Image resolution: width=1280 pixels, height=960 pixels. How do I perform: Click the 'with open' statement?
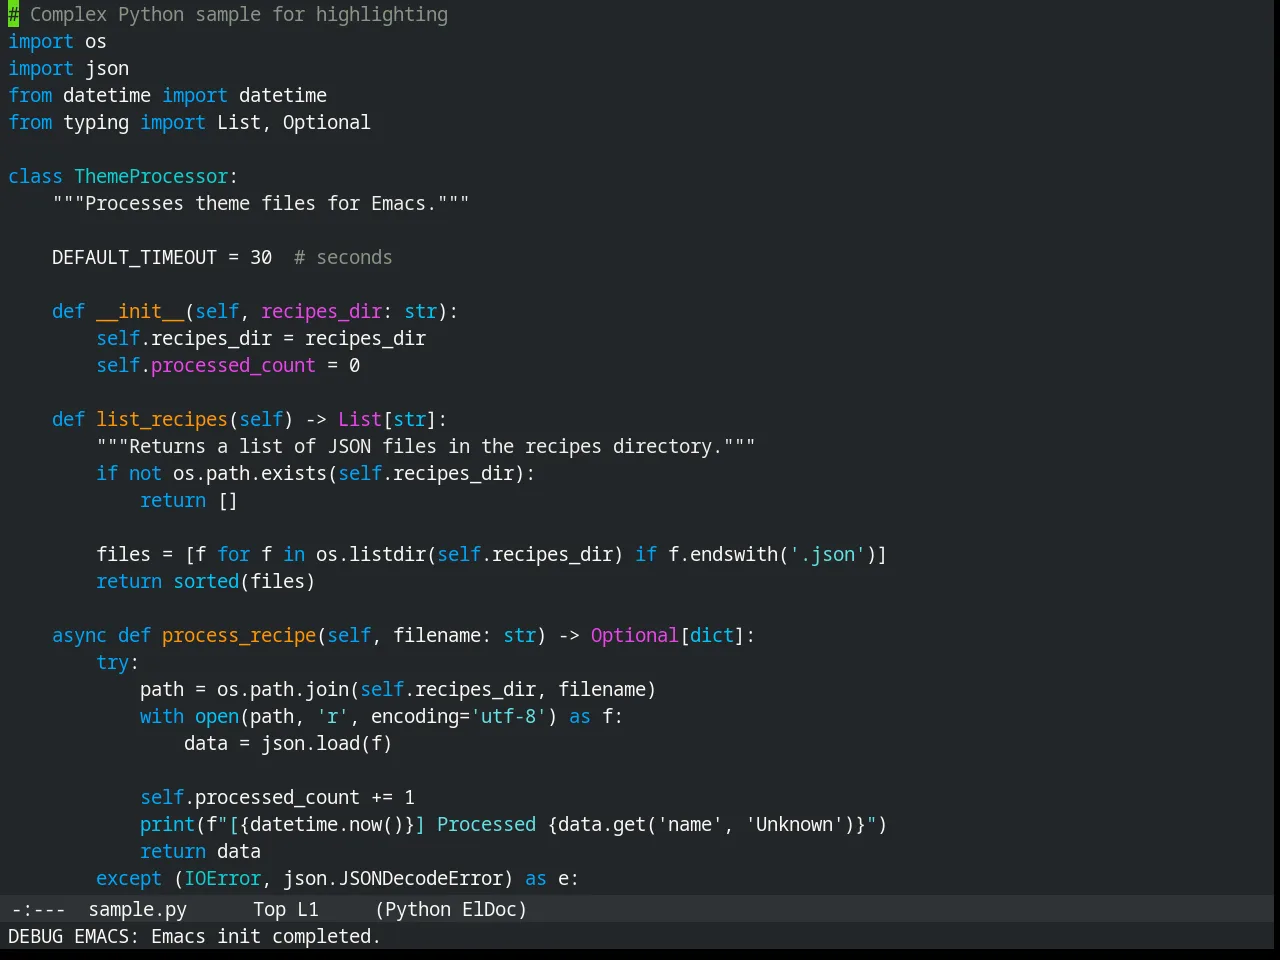[x=189, y=716]
